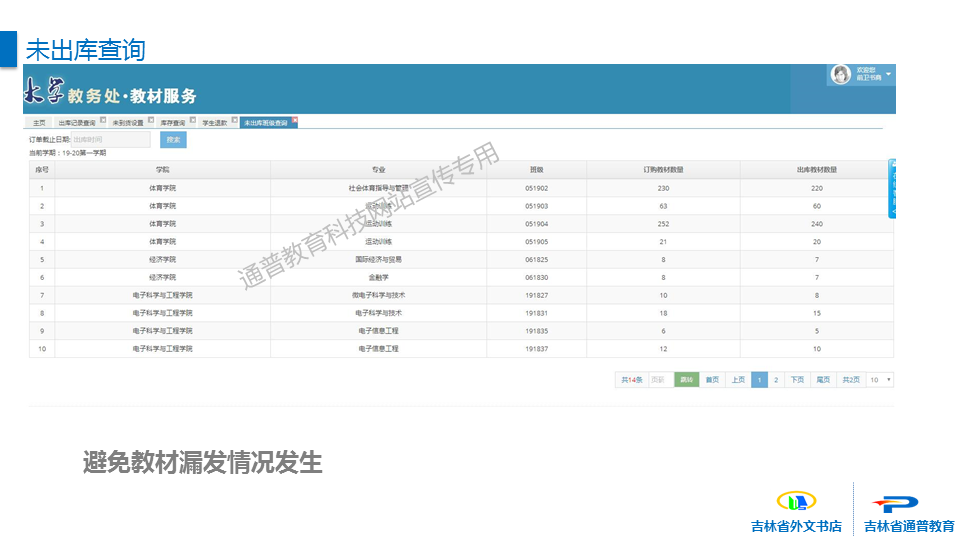
Task: Switch to the 未到货设置 tab
Action: 127,123
